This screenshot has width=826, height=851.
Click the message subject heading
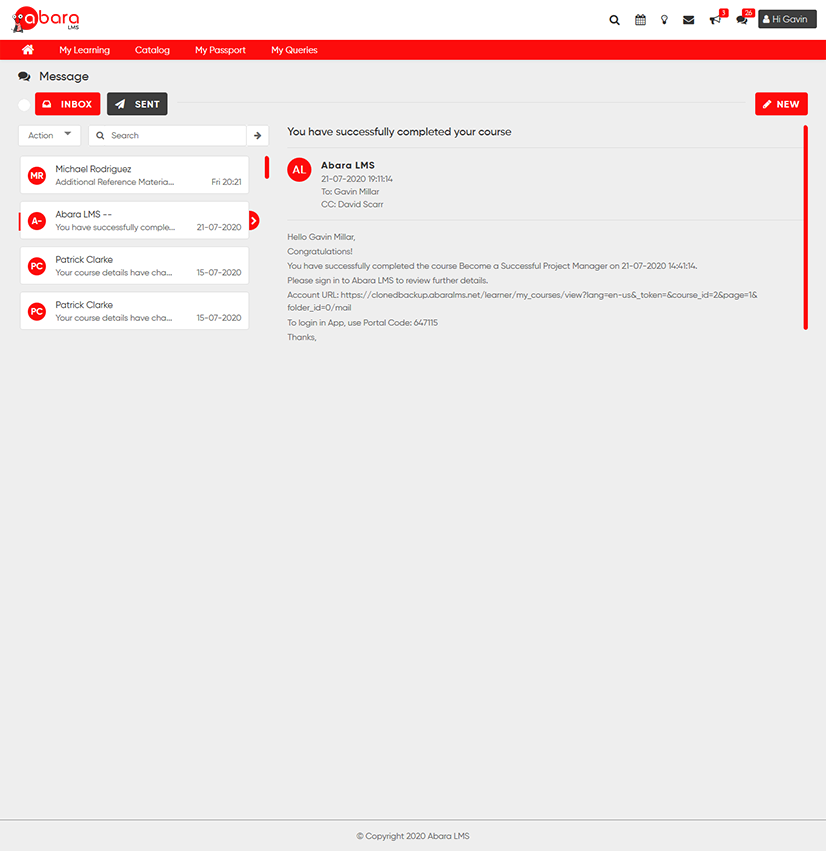399,132
